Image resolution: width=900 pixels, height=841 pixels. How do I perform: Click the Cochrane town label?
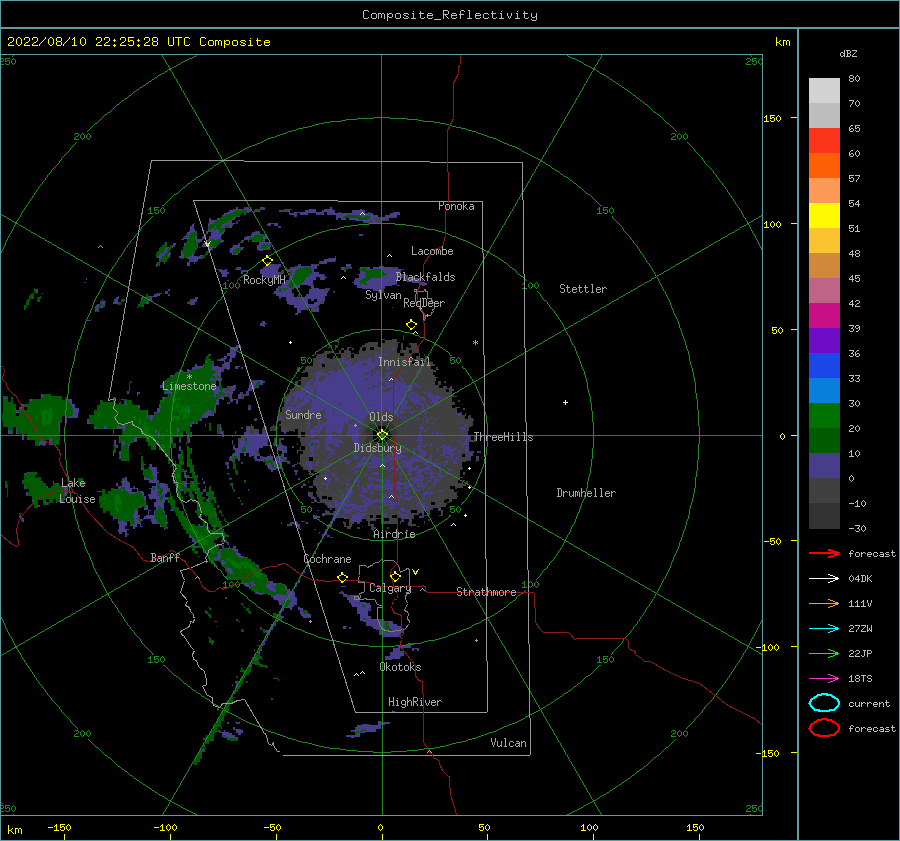coord(327,559)
